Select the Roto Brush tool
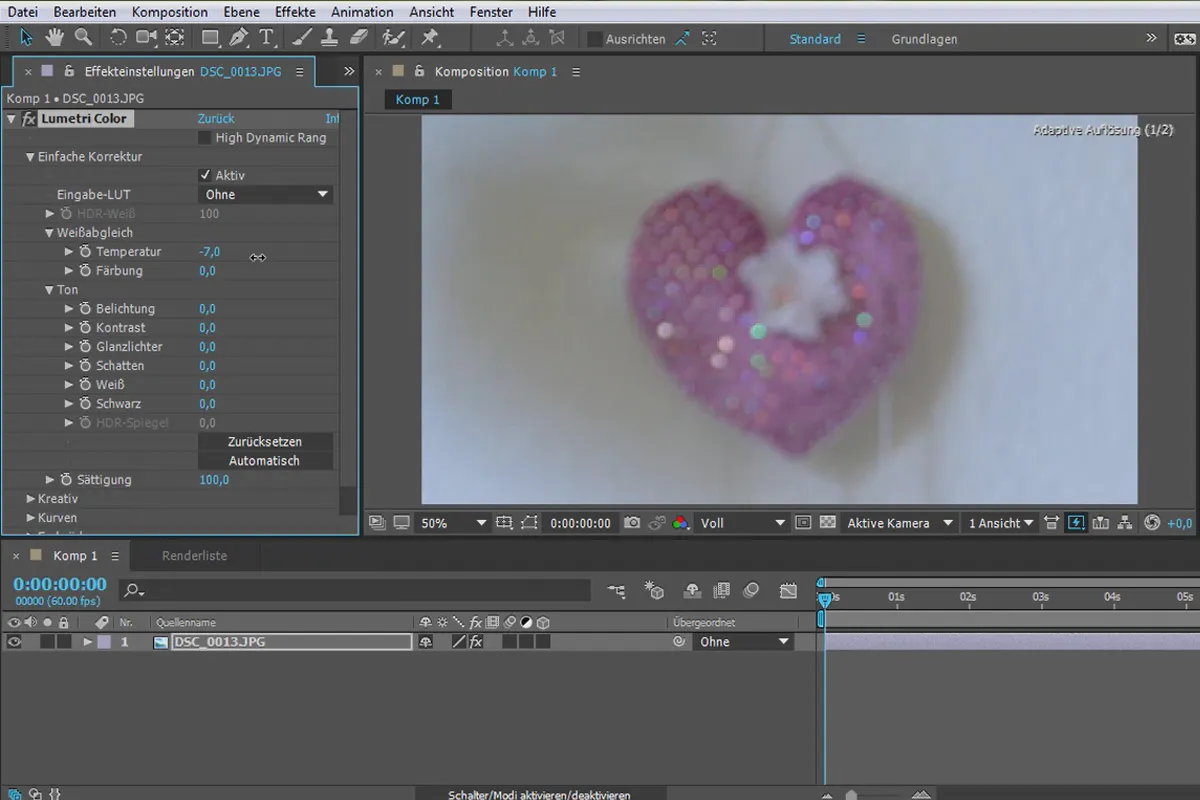 pos(393,38)
